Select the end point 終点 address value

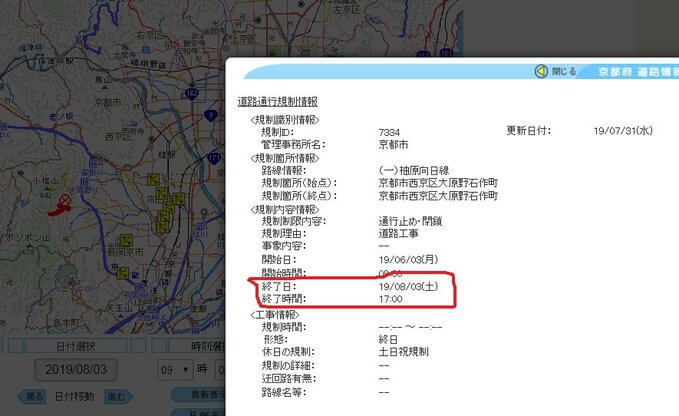pyautogui.click(x=438, y=196)
